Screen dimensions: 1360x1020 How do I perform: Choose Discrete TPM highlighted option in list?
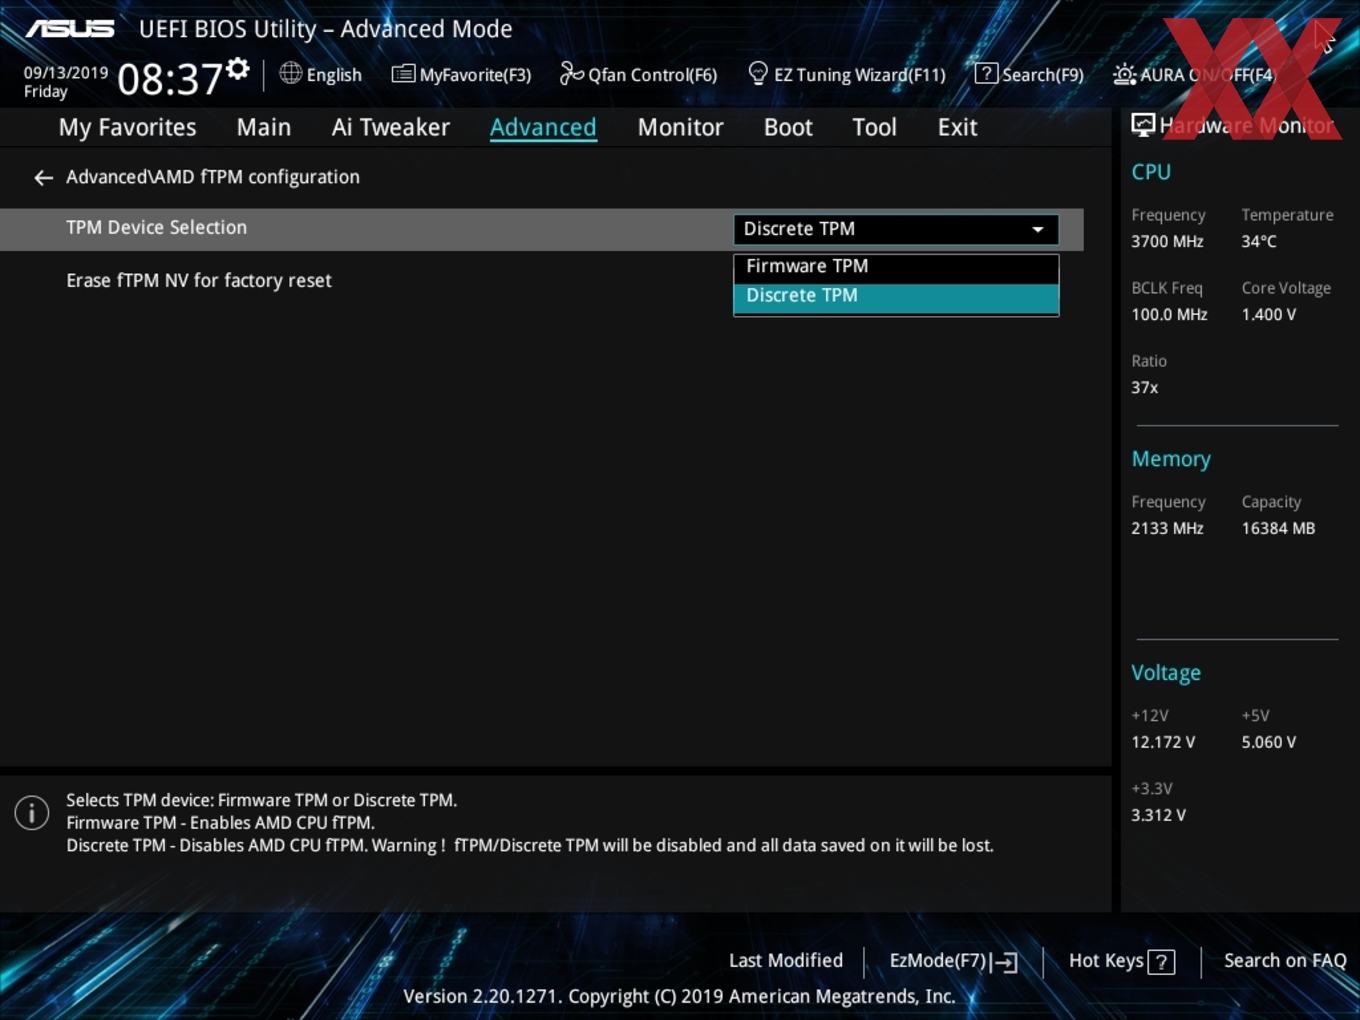896,297
